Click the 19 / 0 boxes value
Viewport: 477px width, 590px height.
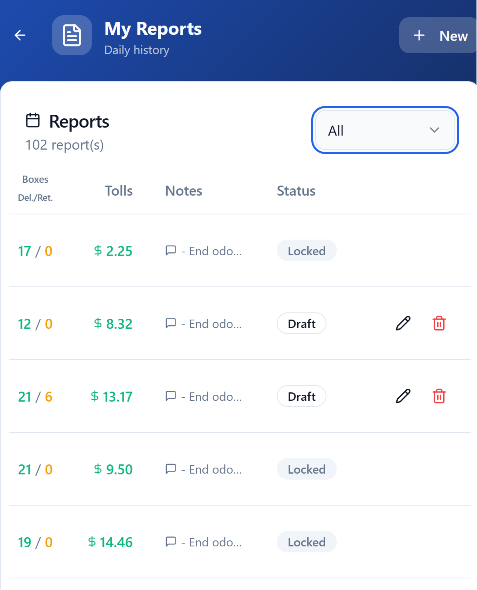click(35, 542)
